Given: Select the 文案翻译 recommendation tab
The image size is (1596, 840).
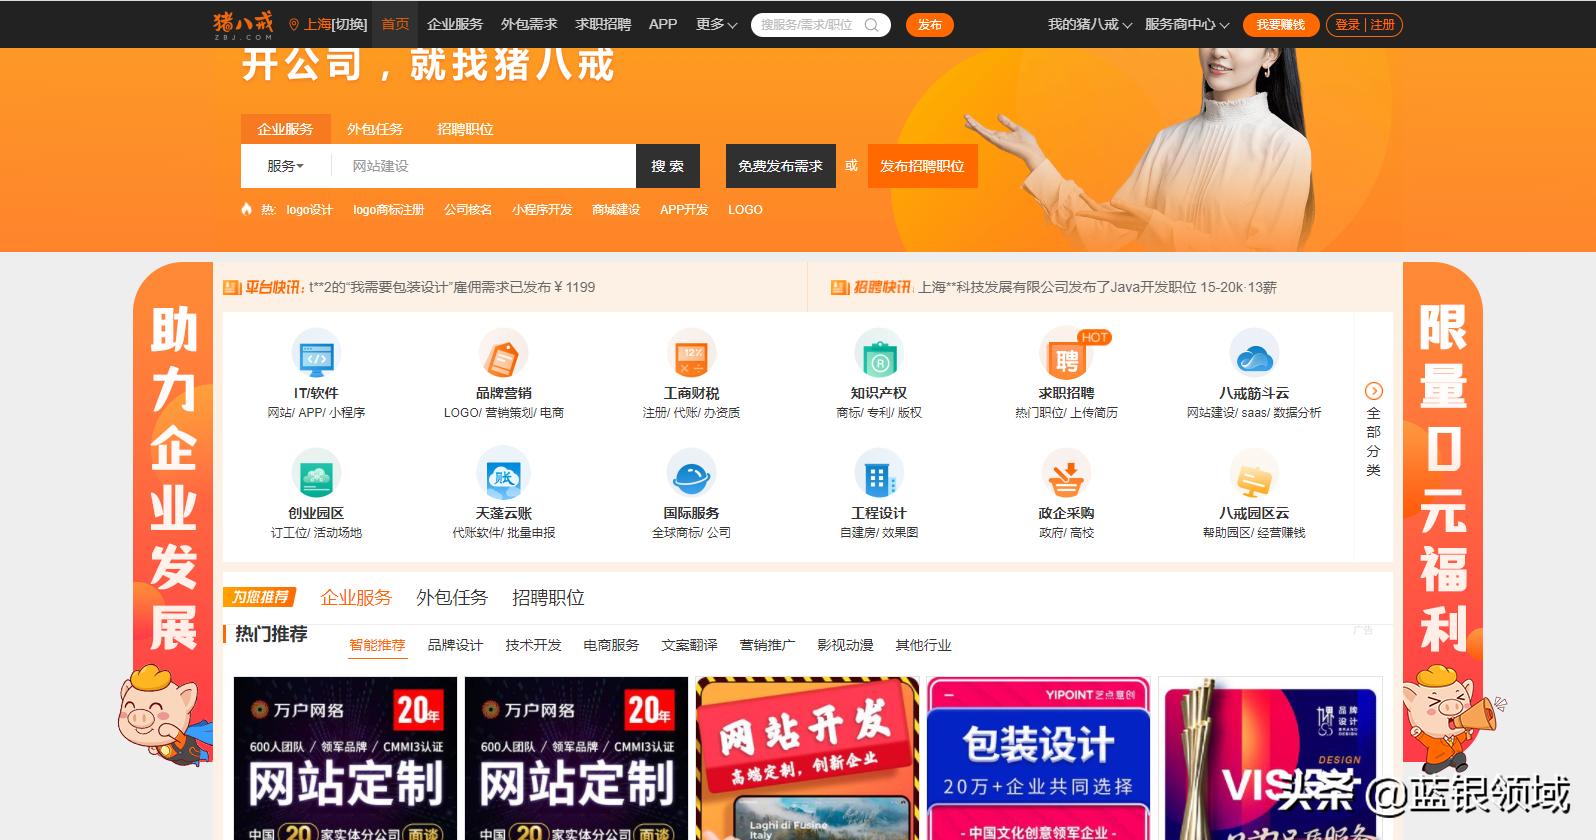Looking at the screenshot, I should pyautogui.click(x=689, y=645).
